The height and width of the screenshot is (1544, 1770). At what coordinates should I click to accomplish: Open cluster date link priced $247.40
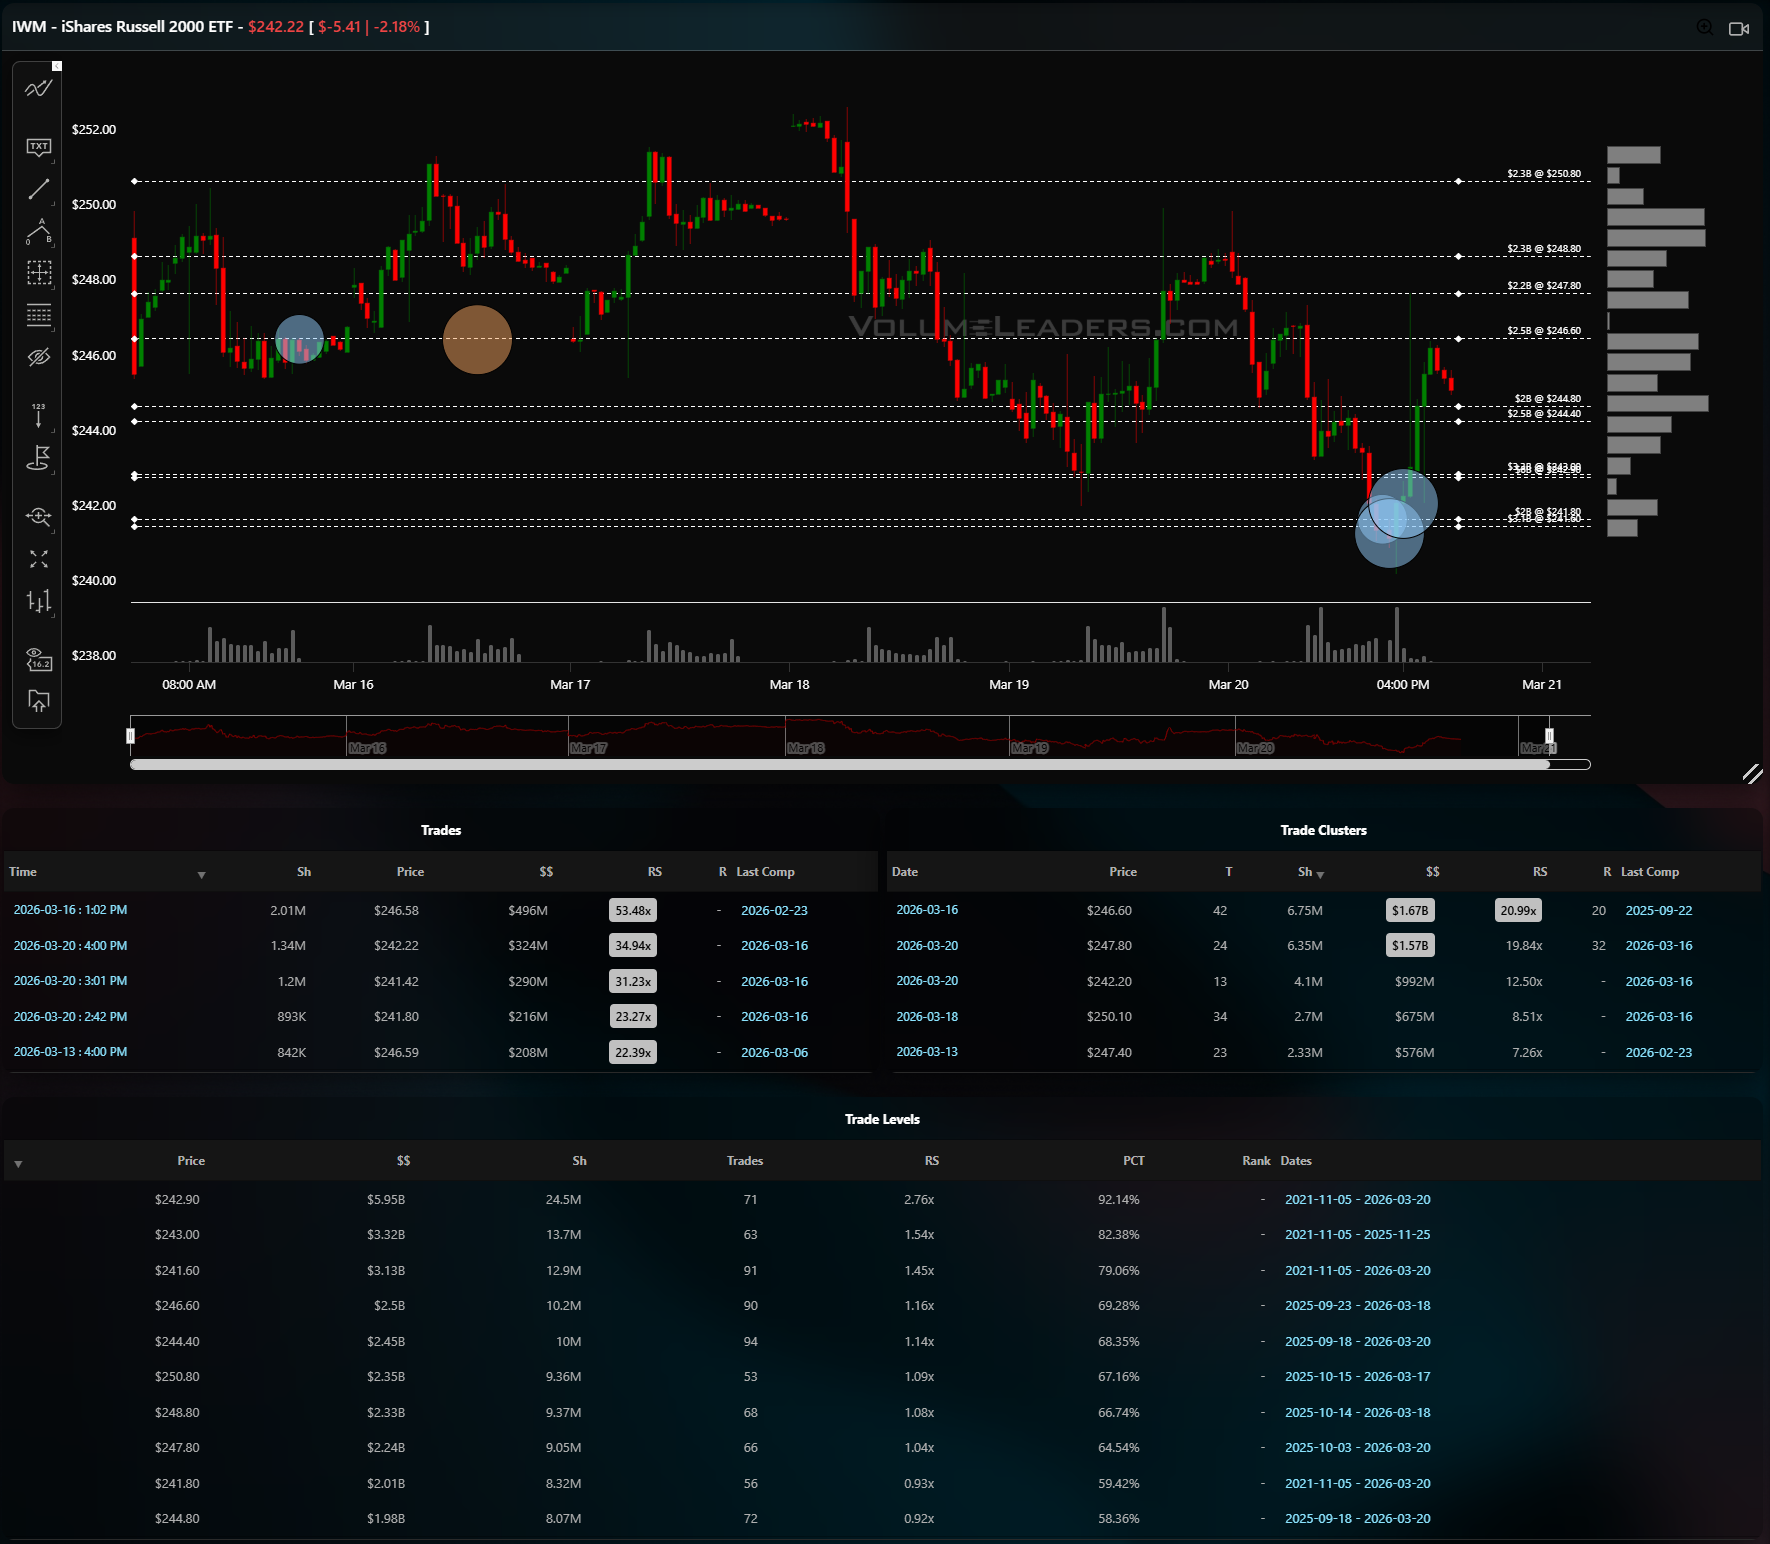click(927, 1052)
